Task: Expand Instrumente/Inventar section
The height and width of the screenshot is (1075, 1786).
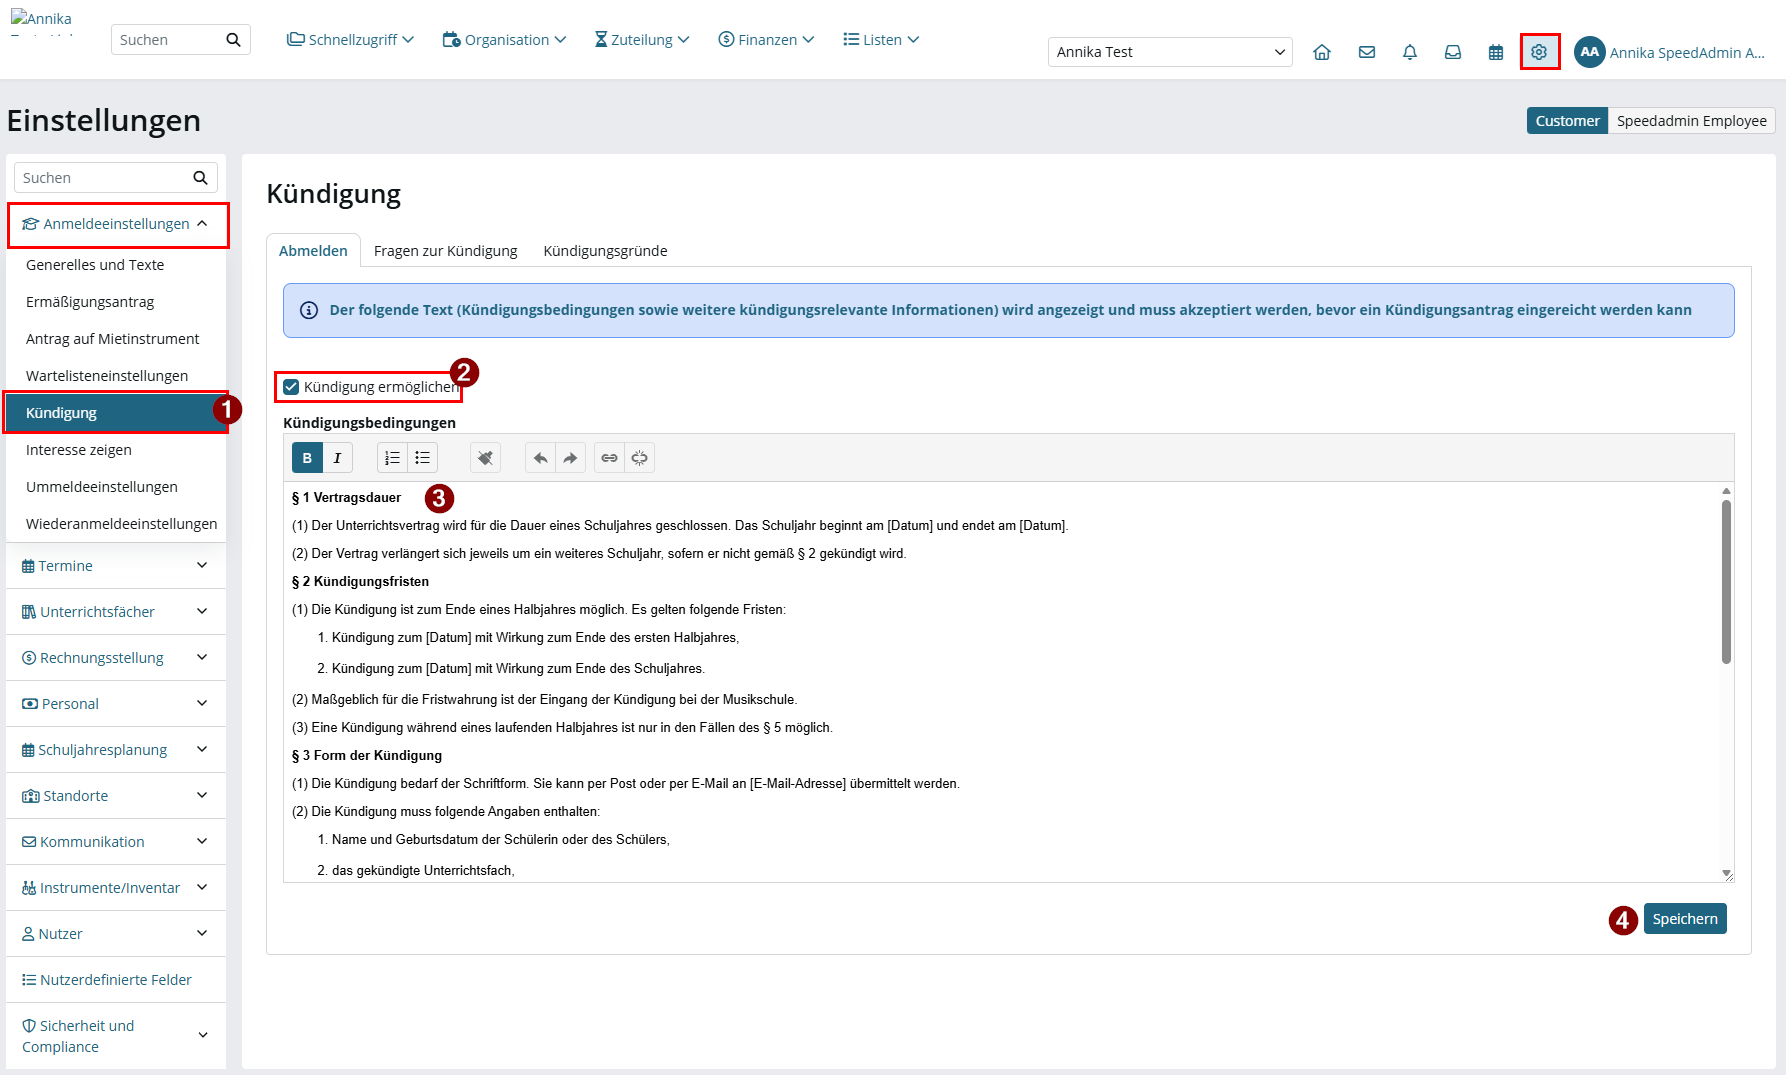Action: coord(116,888)
